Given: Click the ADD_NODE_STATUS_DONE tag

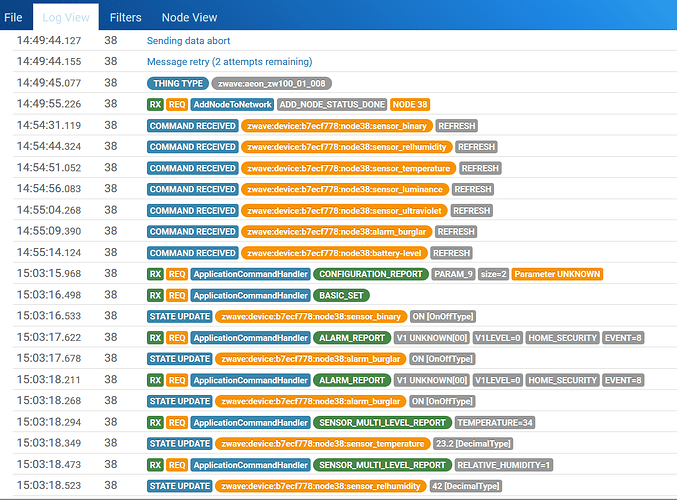Looking at the screenshot, I should 332,104.
